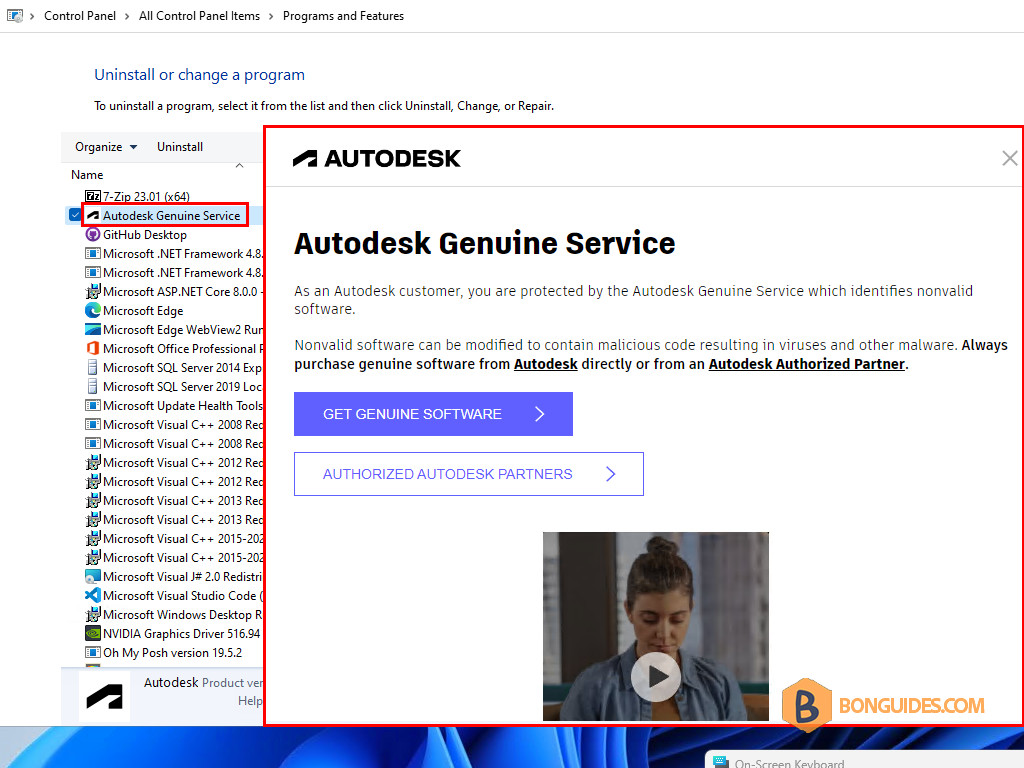Open the Organize dropdown menu
The width and height of the screenshot is (1024, 768).
[106, 147]
